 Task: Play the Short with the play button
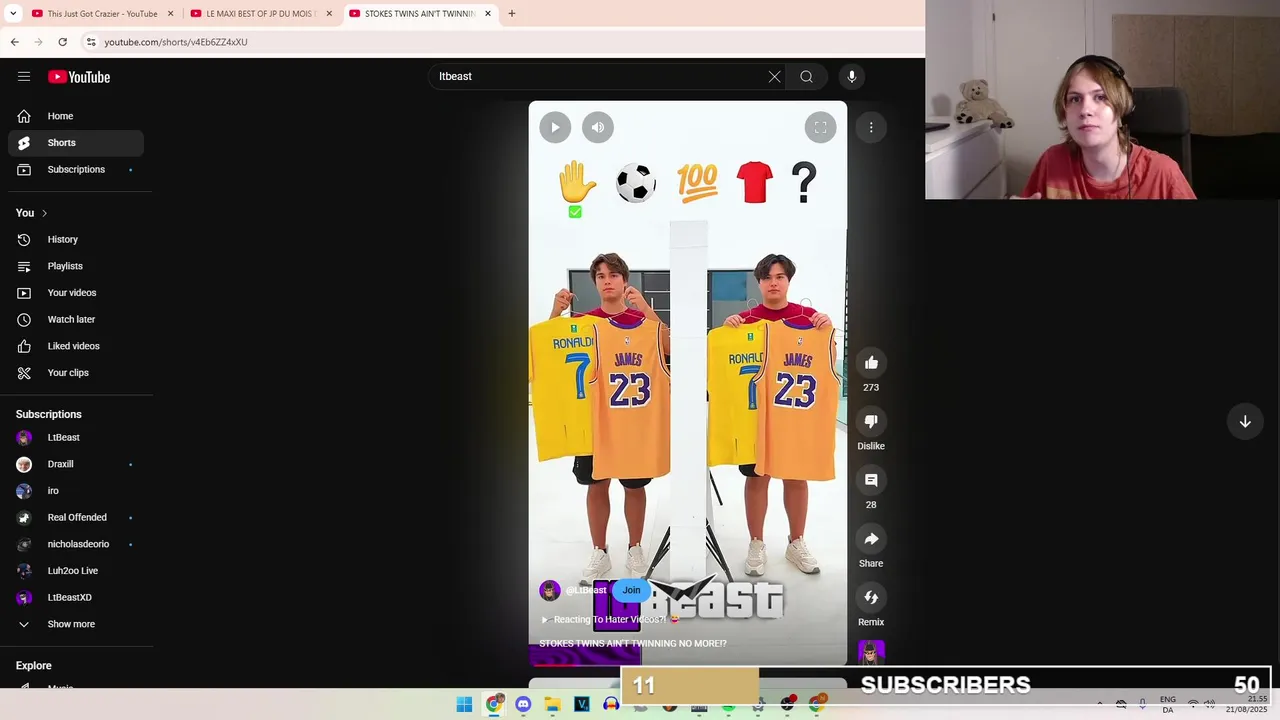(555, 127)
